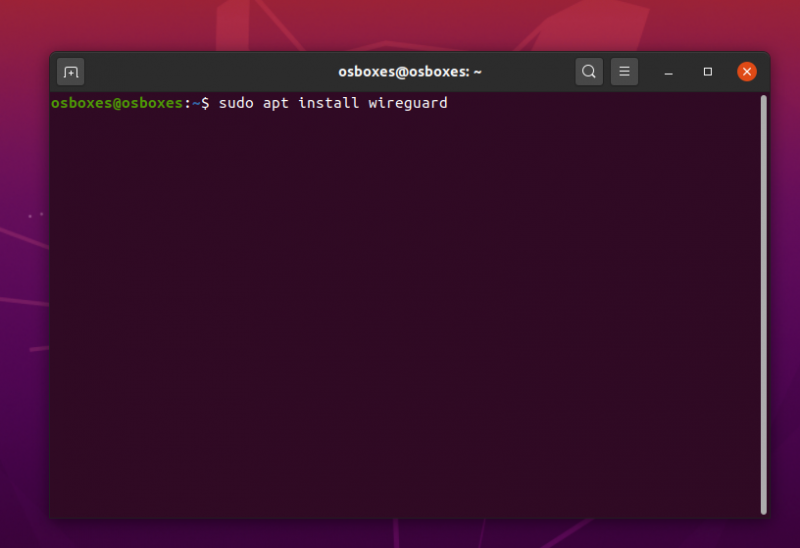Click empty title bar space right of title
This screenshot has height=548, width=800.
tap(530, 72)
